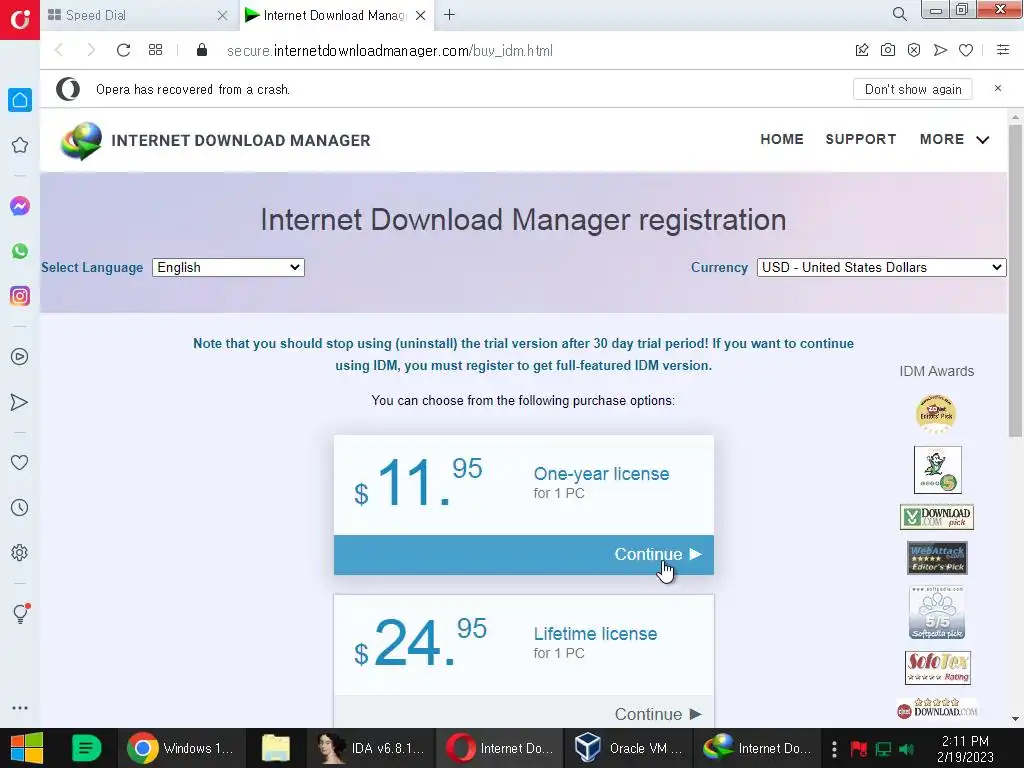The height and width of the screenshot is (768, 1024).
Task: Open the IDM application taskbar item
Action: pyautogui.click(x=758, y=748)
